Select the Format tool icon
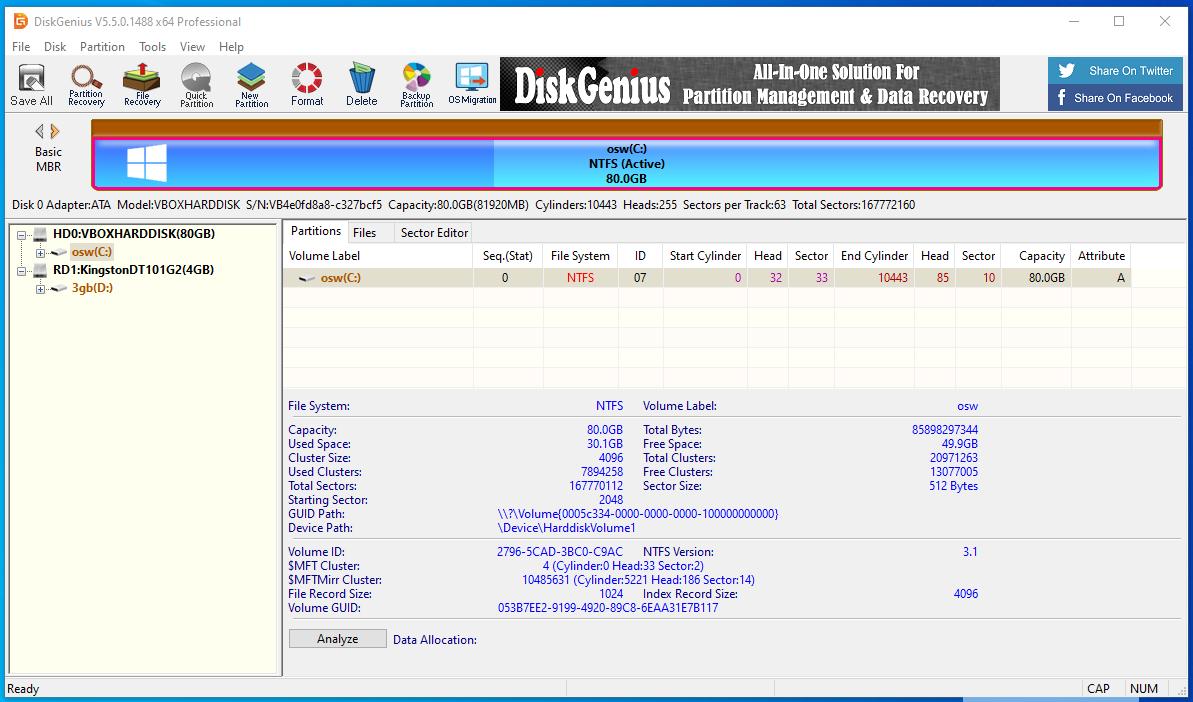1193x702 pixels. coord(307,84)
